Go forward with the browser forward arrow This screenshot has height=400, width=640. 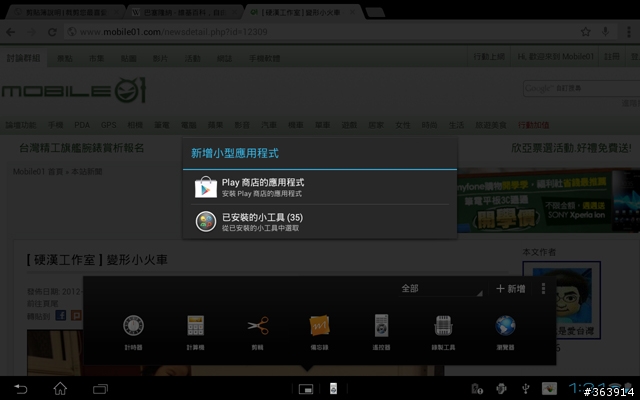(x=31, y=32)
